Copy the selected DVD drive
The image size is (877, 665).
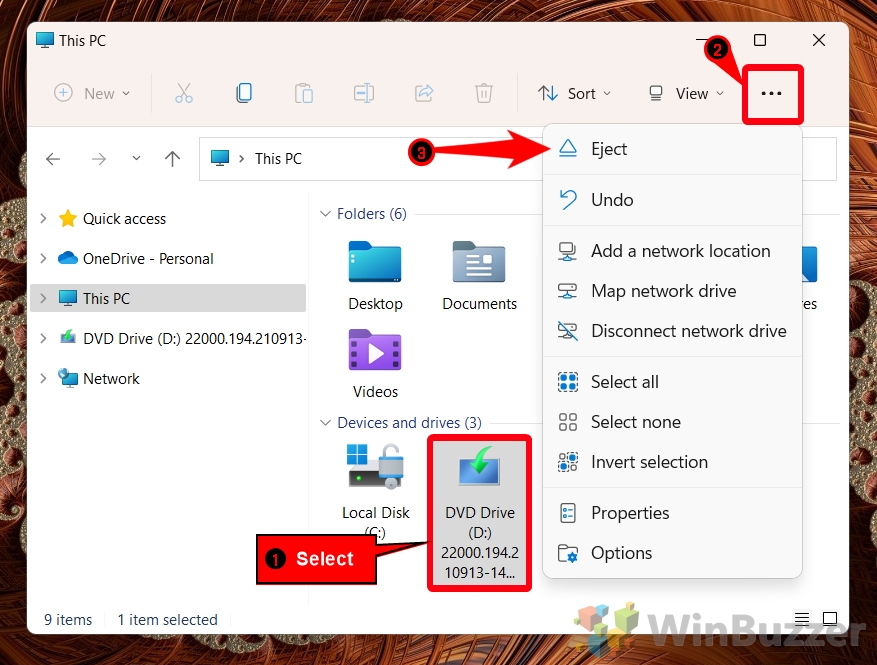pyautogui.click(x=244, y=92)
